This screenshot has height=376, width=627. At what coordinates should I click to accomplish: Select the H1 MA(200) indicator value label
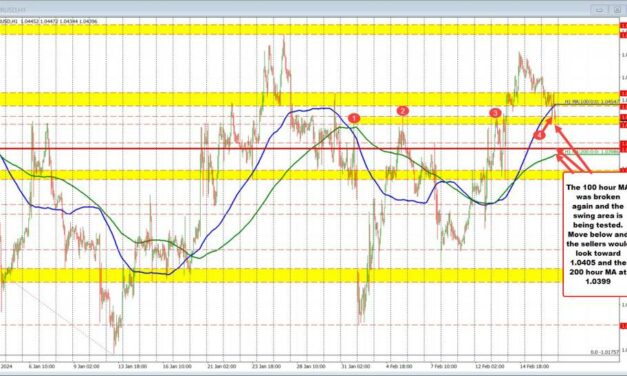(591, 152)
